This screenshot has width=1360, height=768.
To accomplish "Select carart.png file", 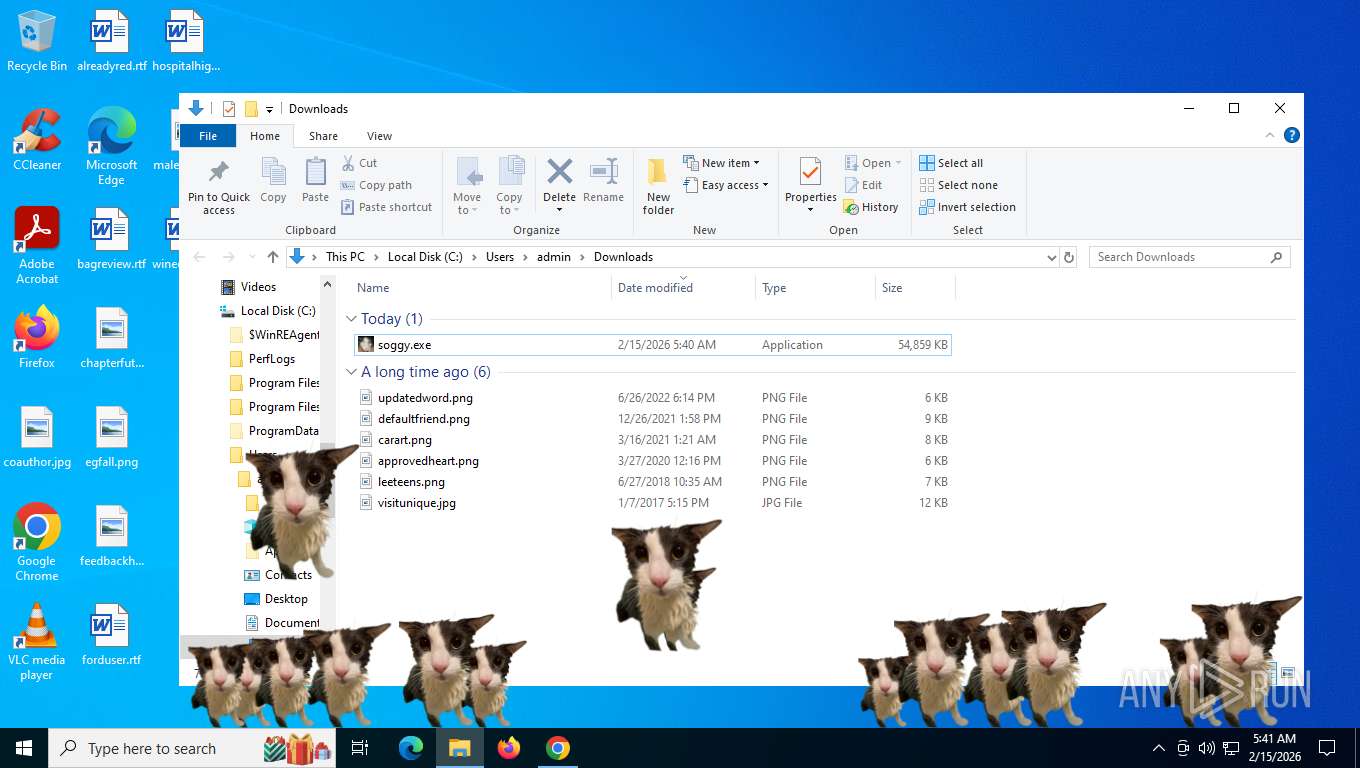I will click(x=653, y=440).
